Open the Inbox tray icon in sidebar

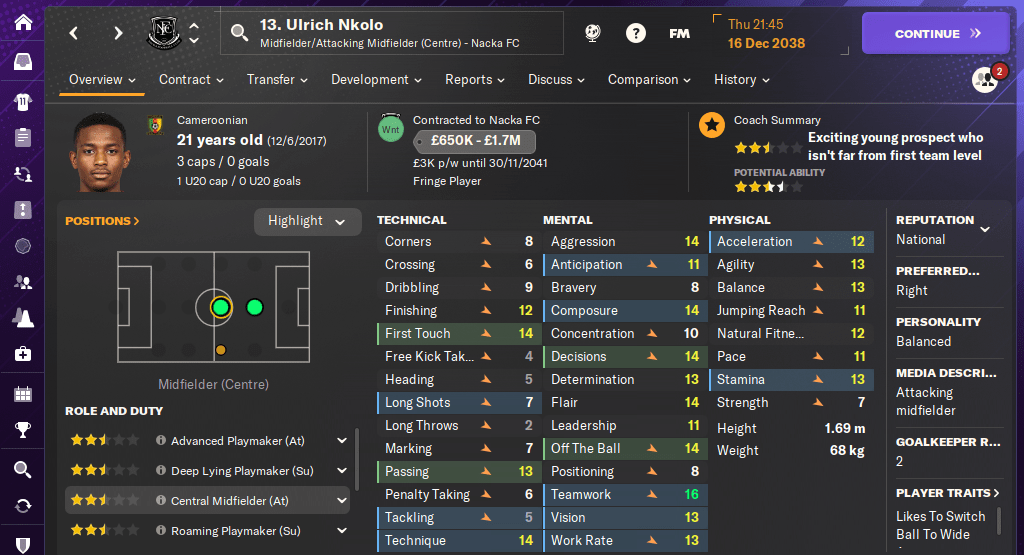pos(22,62)
